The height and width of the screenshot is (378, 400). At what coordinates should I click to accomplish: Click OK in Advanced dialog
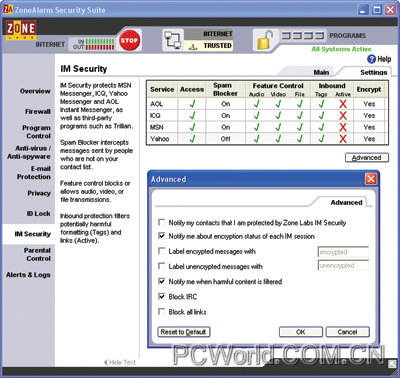click(x=301, y=332)
